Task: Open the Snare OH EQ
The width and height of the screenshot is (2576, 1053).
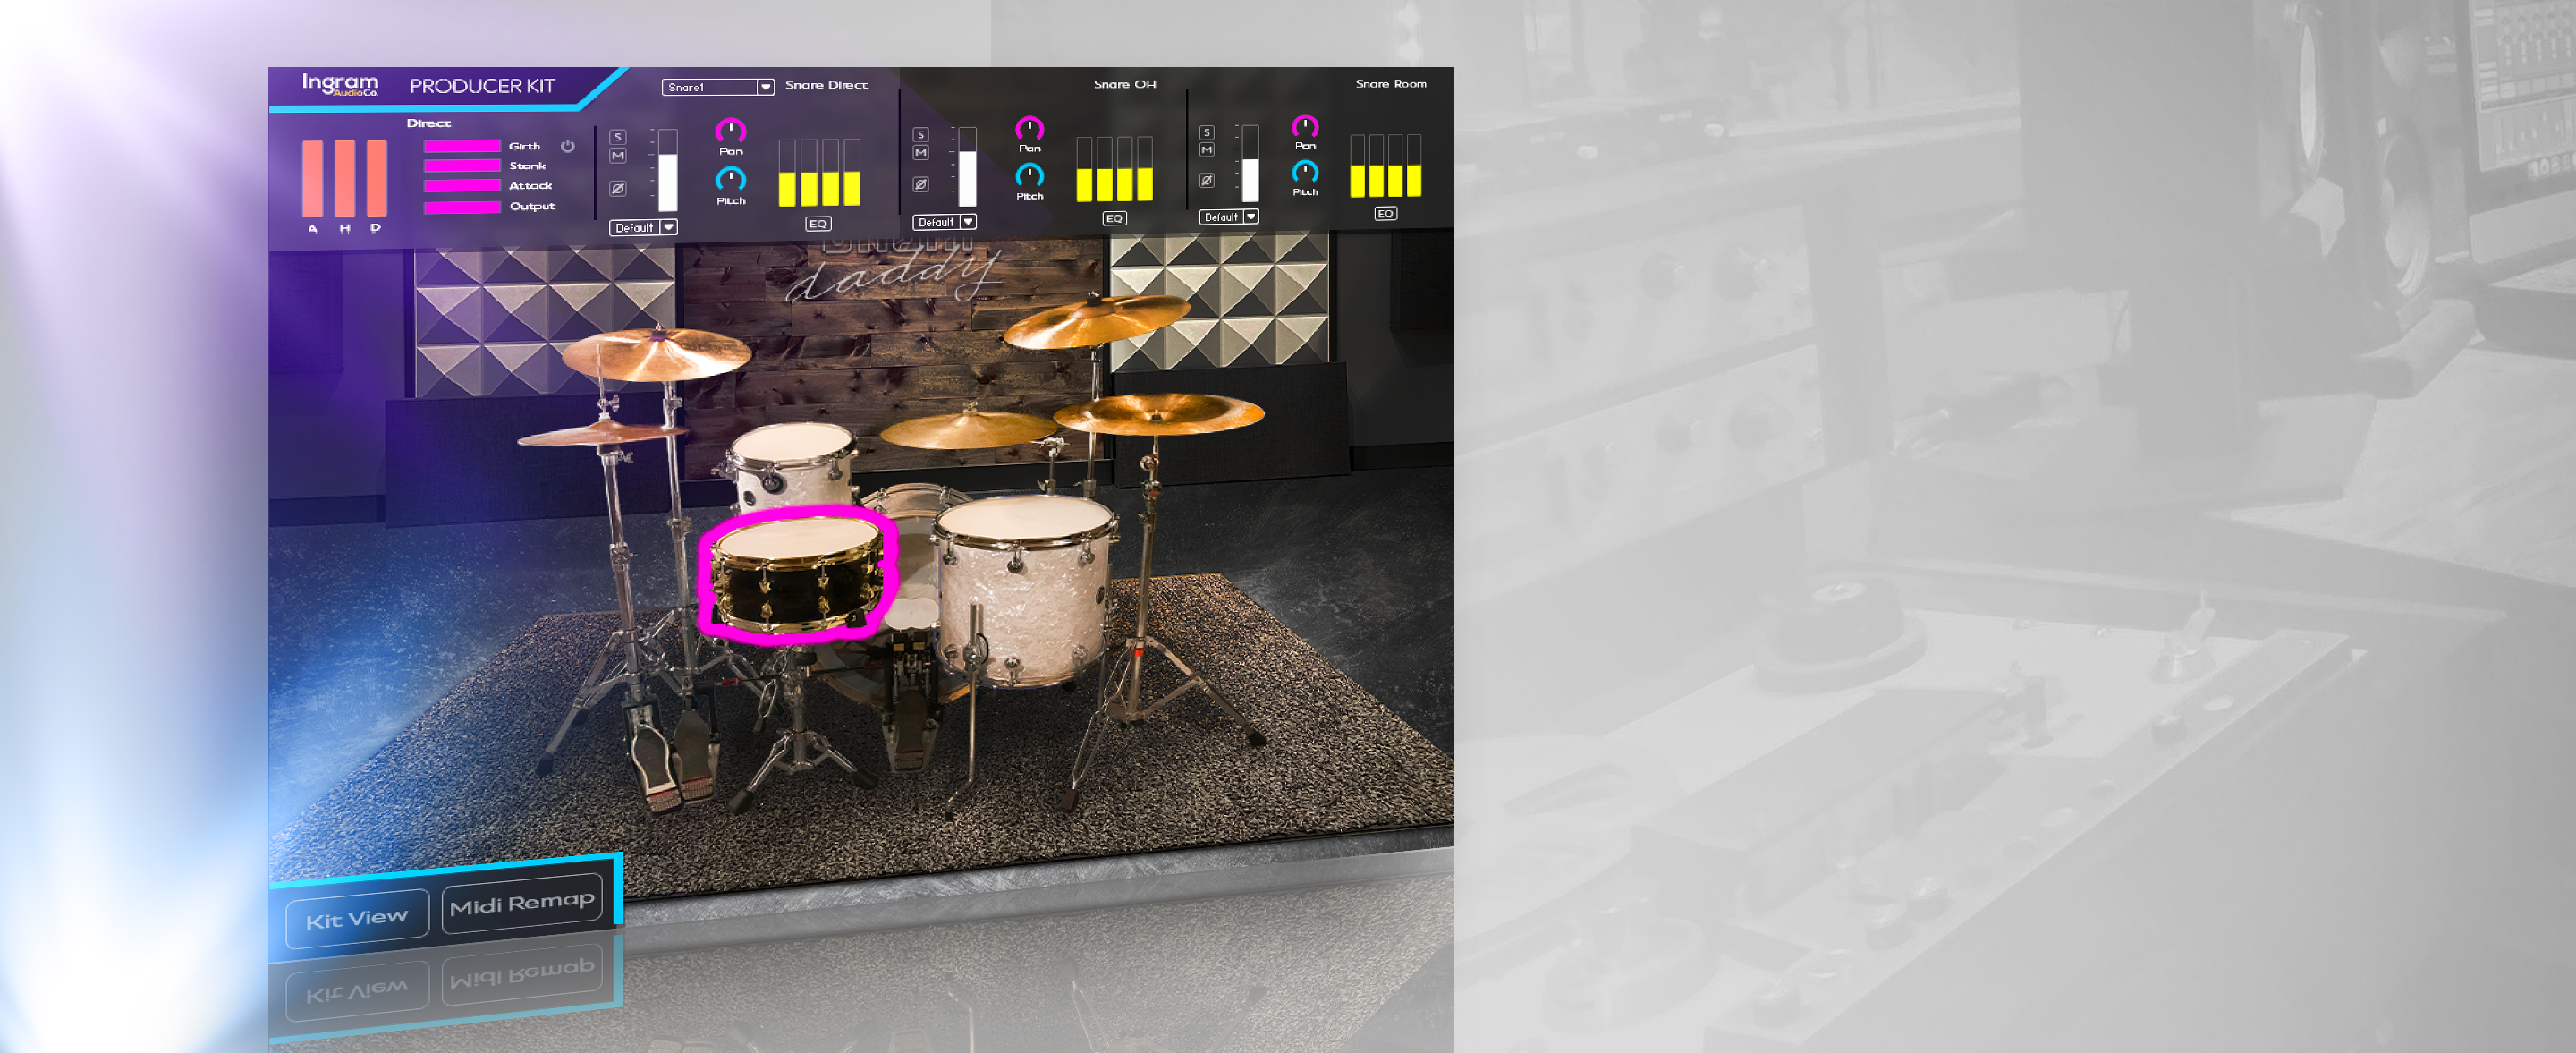Action: point(1115,218)
